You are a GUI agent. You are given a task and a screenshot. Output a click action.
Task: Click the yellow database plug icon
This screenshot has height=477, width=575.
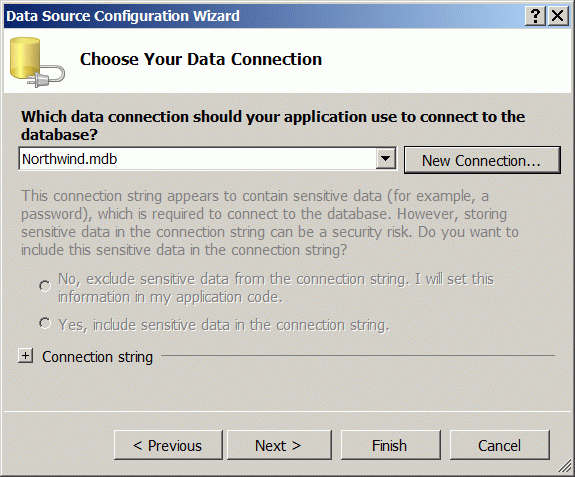pos(37,62)
